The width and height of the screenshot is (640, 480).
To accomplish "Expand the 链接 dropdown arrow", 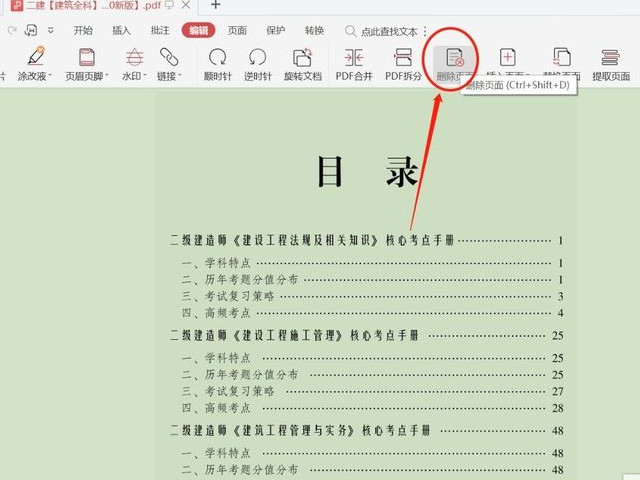I will pyautogui.click(x=180, y=75).
